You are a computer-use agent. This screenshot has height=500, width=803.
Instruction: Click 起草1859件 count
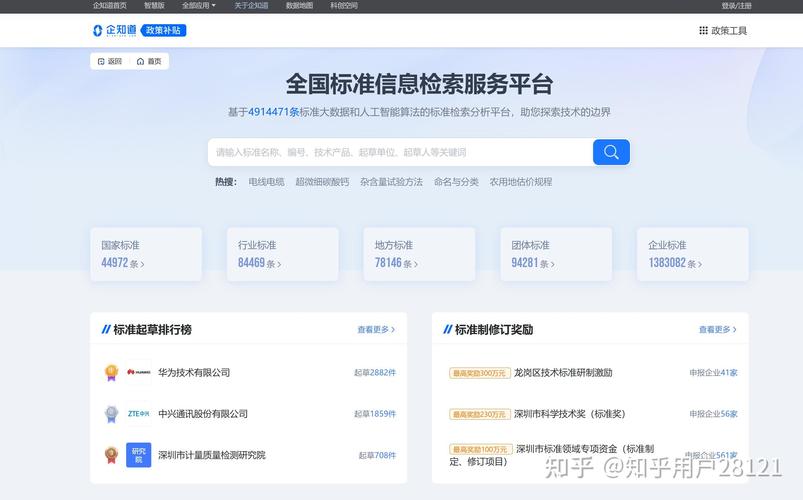tap(375, 414)
